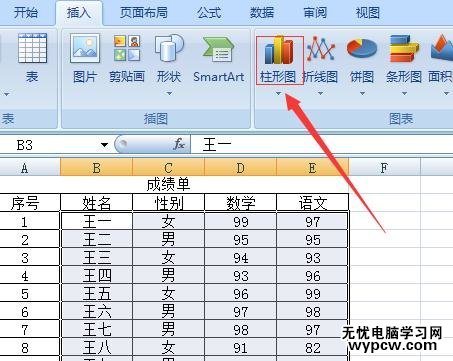Switch to the 视图 View tab

368,13
